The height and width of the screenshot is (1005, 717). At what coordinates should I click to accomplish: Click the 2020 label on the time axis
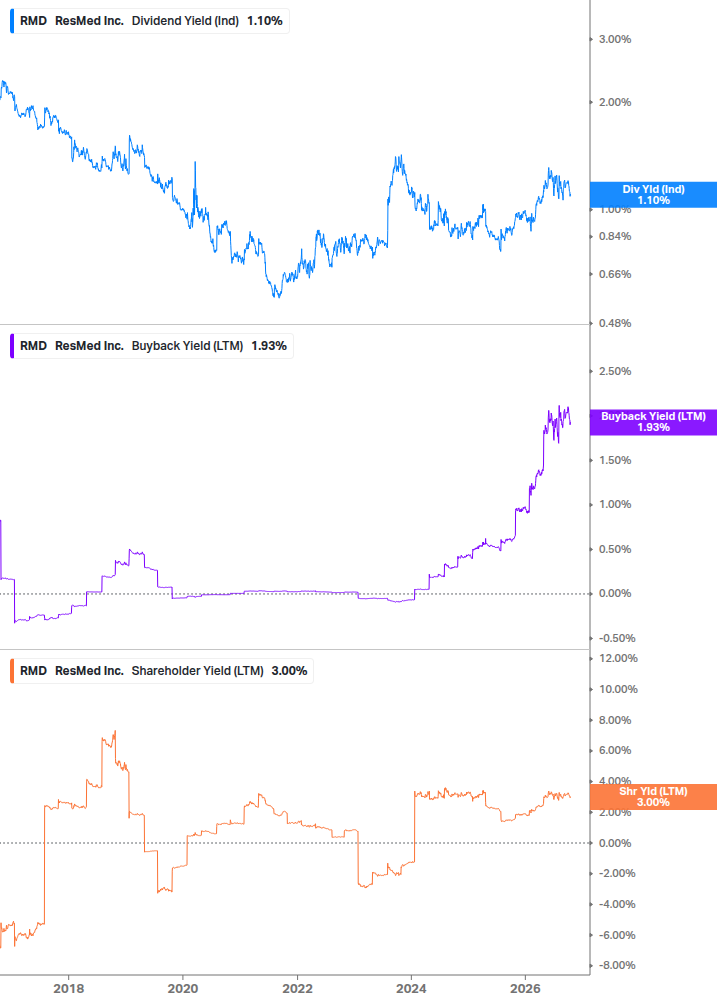[183, 988]
